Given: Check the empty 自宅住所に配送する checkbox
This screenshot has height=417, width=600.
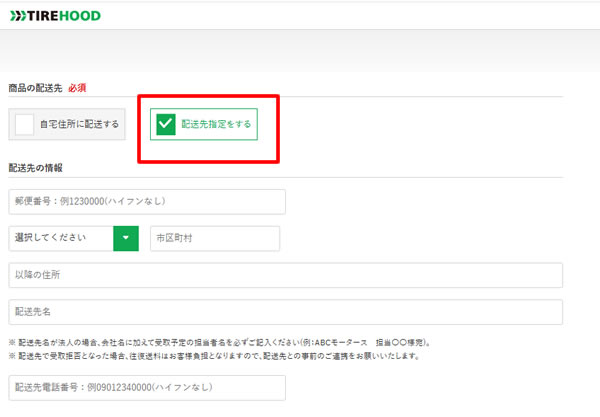Looking at the screenshot, I should click(x=24, y=124).
